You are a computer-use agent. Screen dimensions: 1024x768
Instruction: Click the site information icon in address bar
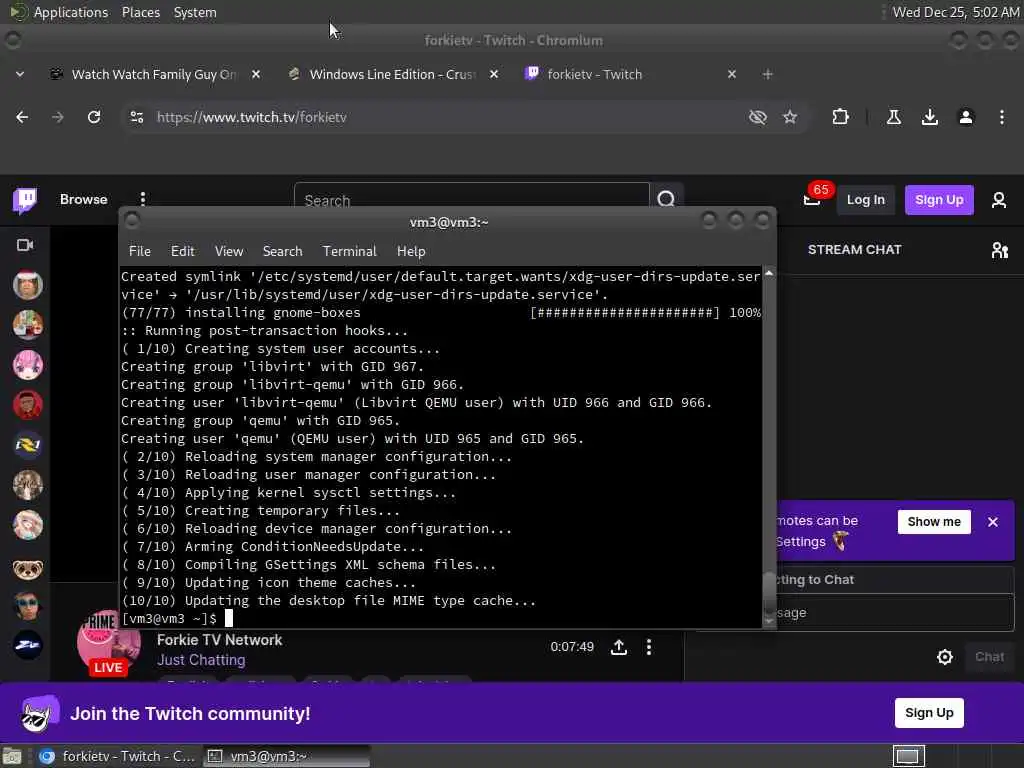coord(137,117)
